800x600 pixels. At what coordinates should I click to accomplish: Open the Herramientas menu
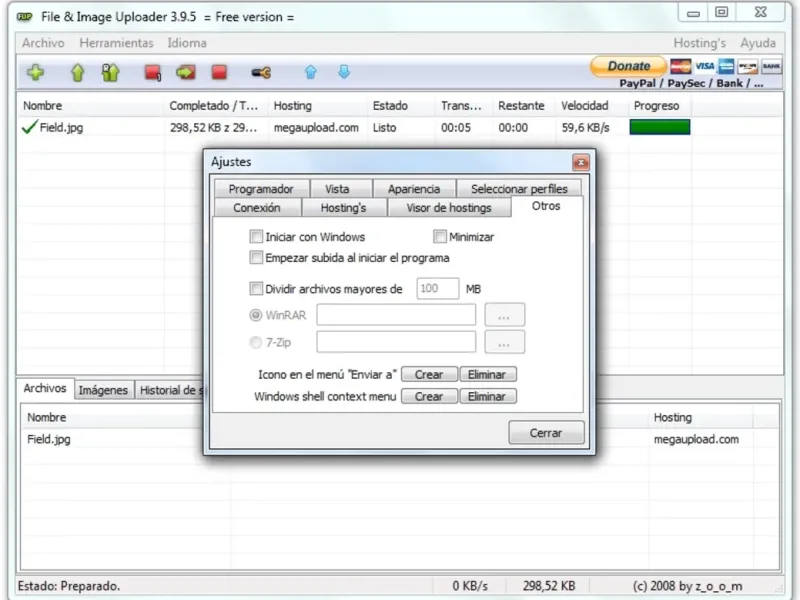point(116,43)
